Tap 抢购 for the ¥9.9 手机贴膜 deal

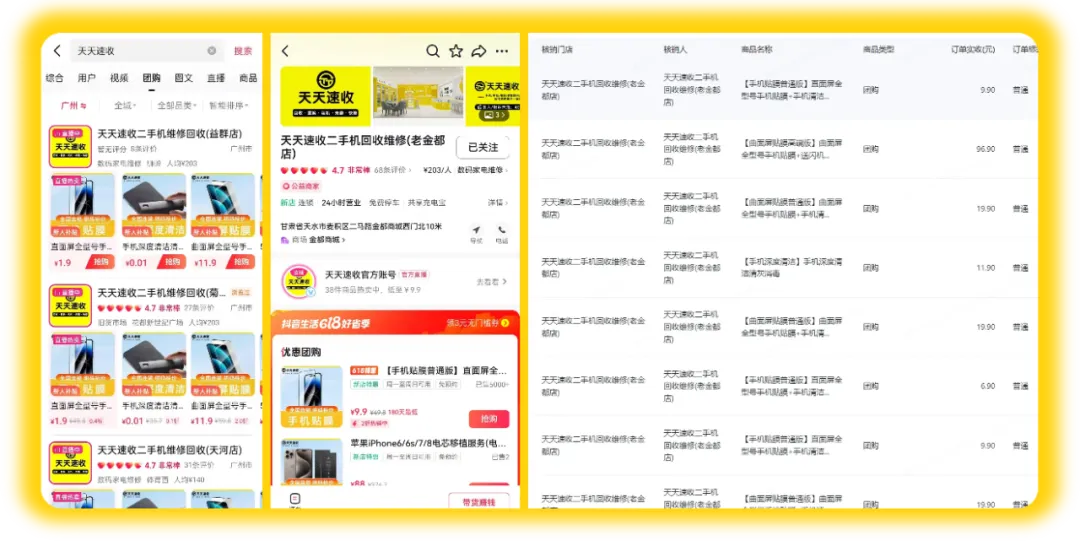(x=489, y=418)
